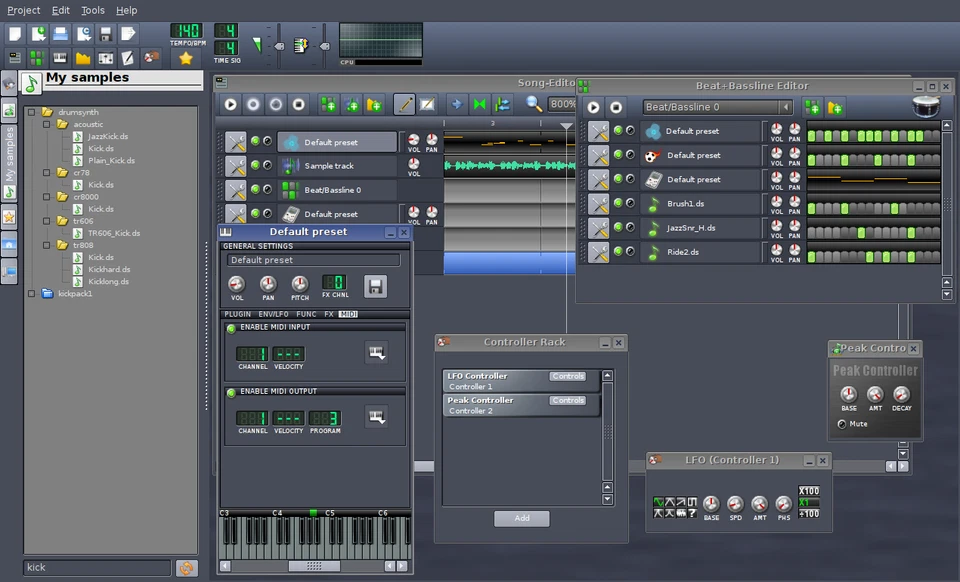Toggle Mute in the Peak Controller window
Screen dimensions: 960x582
[x=841, y=423]
